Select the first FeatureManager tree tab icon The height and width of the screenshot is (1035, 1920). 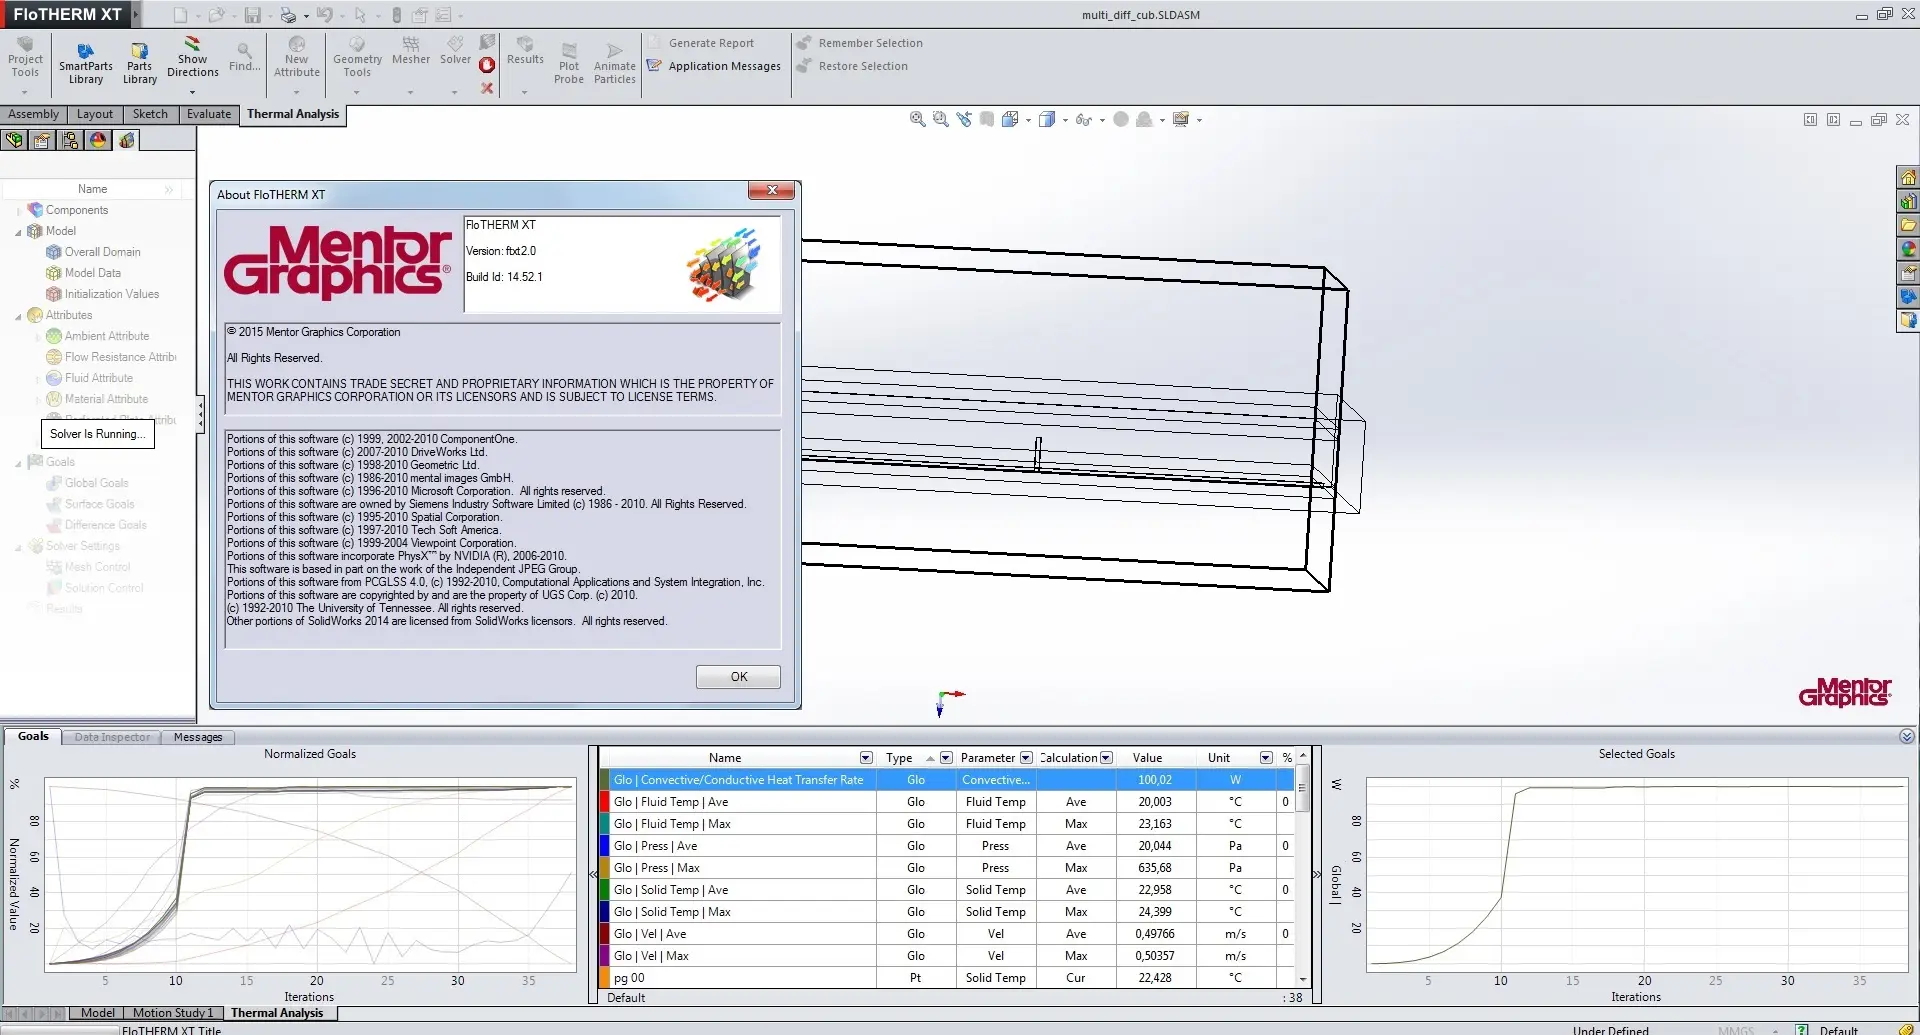14,140
